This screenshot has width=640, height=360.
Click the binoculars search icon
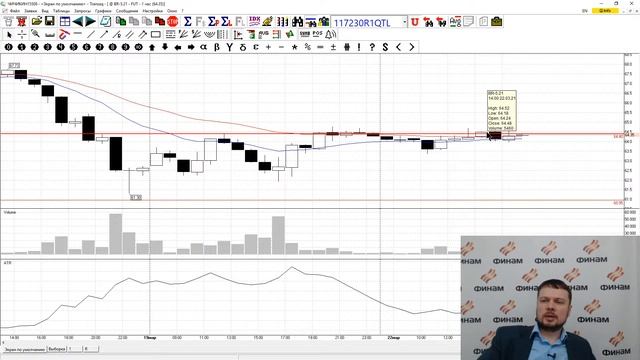tap(298, 21)
